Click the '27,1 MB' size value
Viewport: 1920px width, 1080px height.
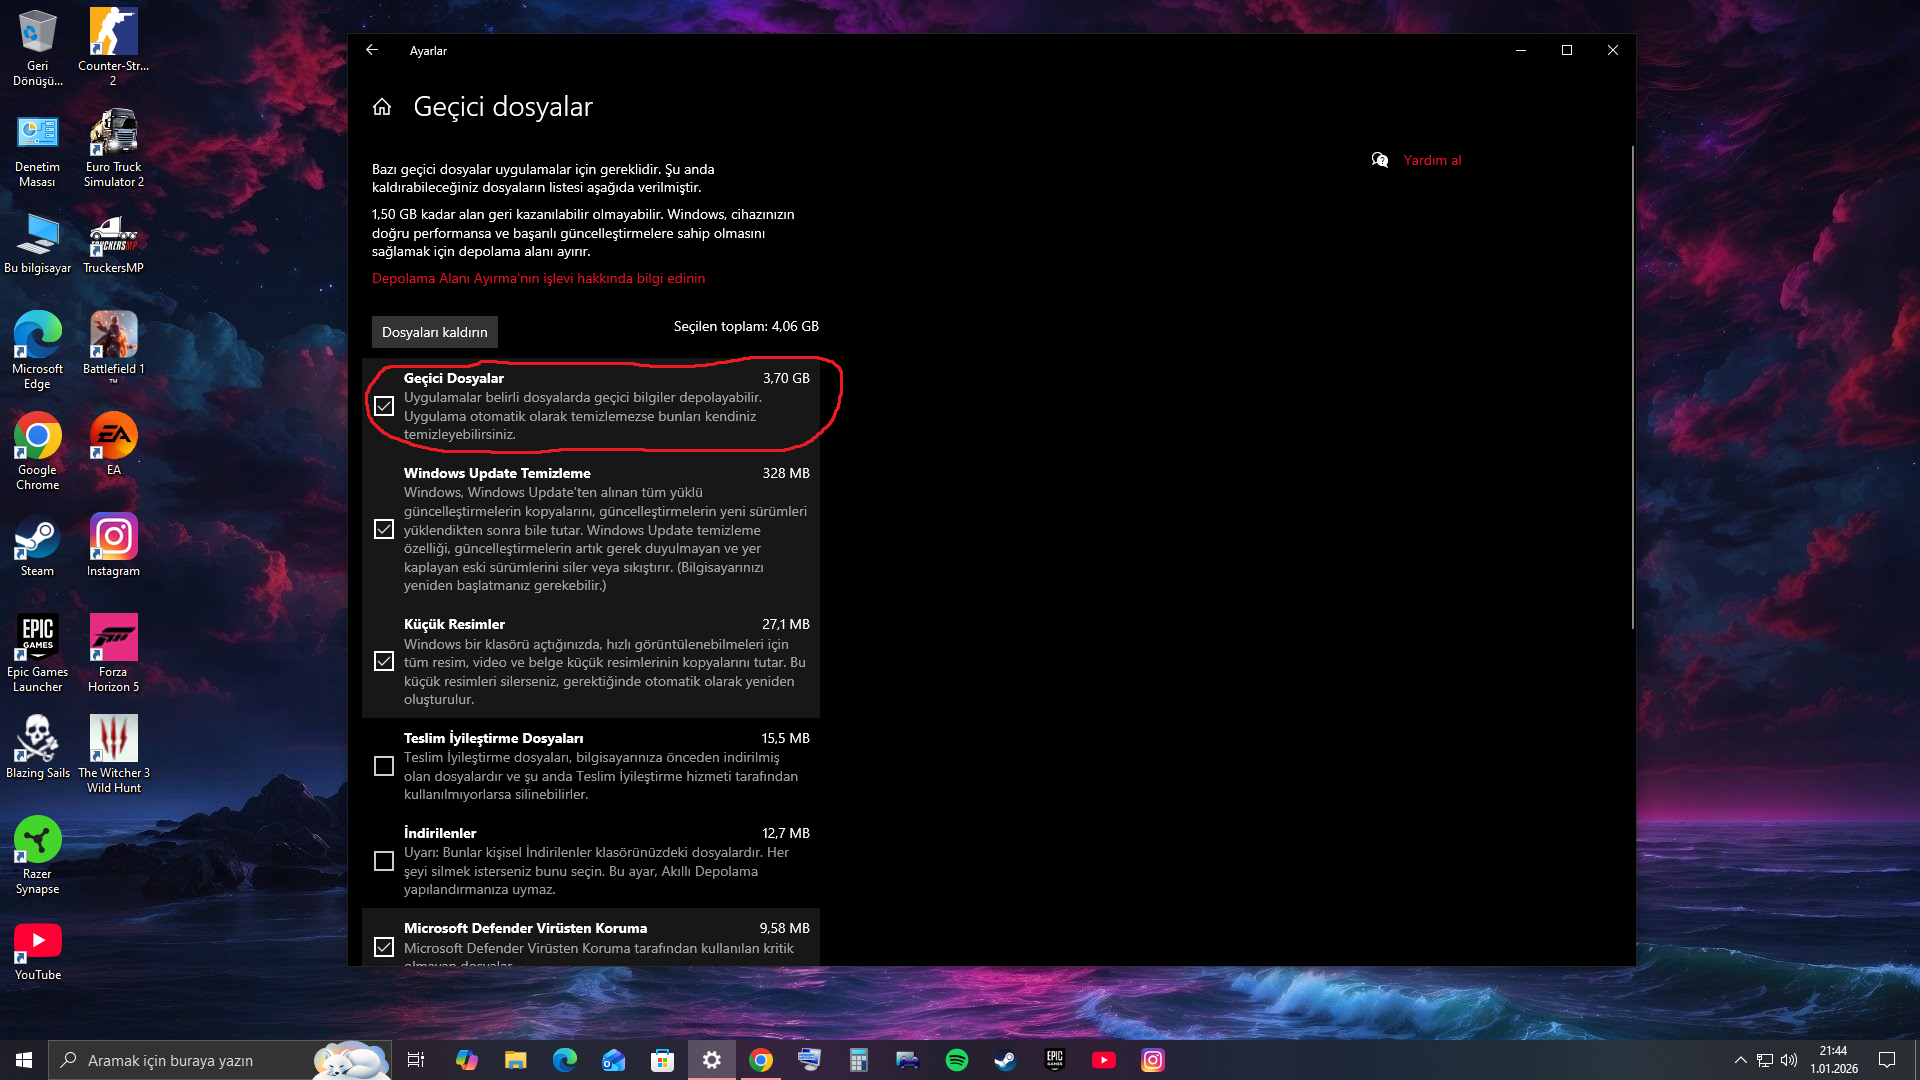pyautogui.click(x=786, y=624)
